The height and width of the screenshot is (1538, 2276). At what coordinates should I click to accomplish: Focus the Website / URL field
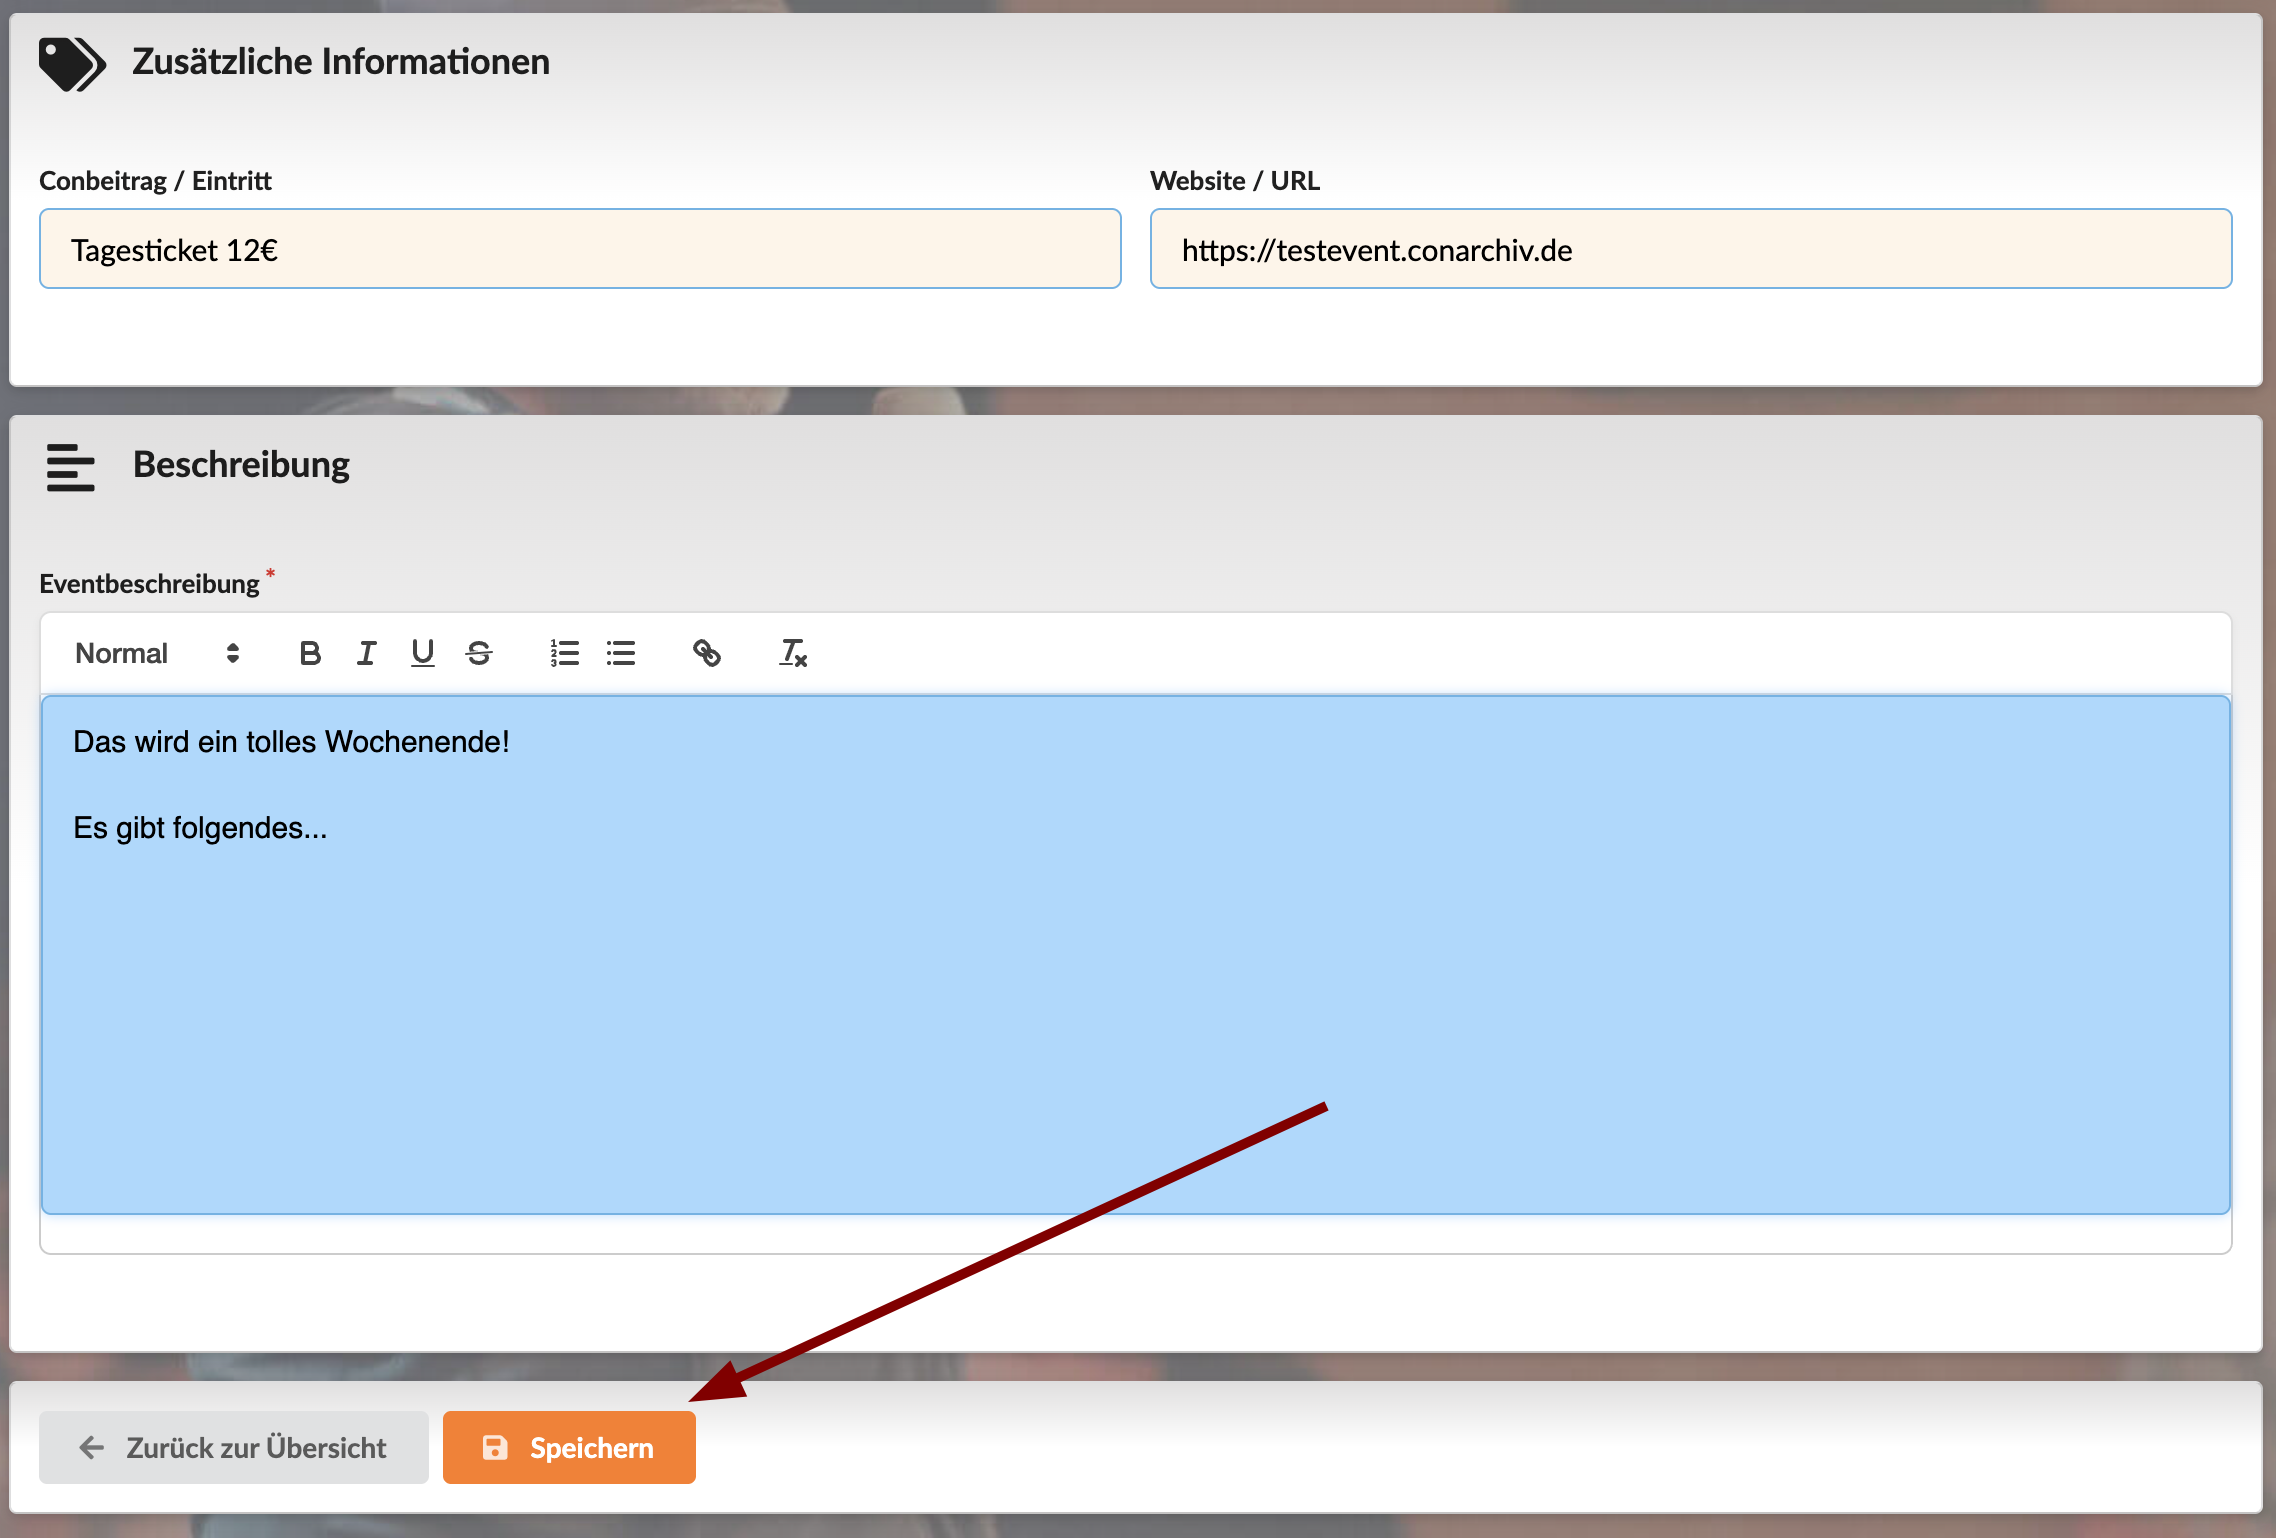(x=1690, y=250)
